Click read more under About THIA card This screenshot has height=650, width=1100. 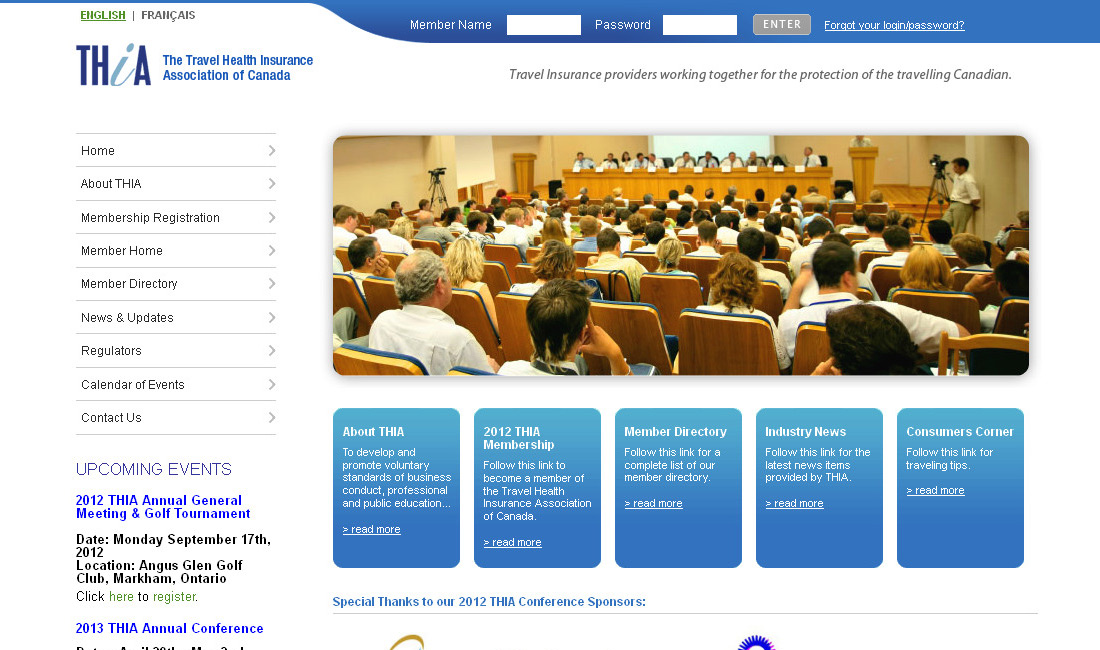(371, 529)
